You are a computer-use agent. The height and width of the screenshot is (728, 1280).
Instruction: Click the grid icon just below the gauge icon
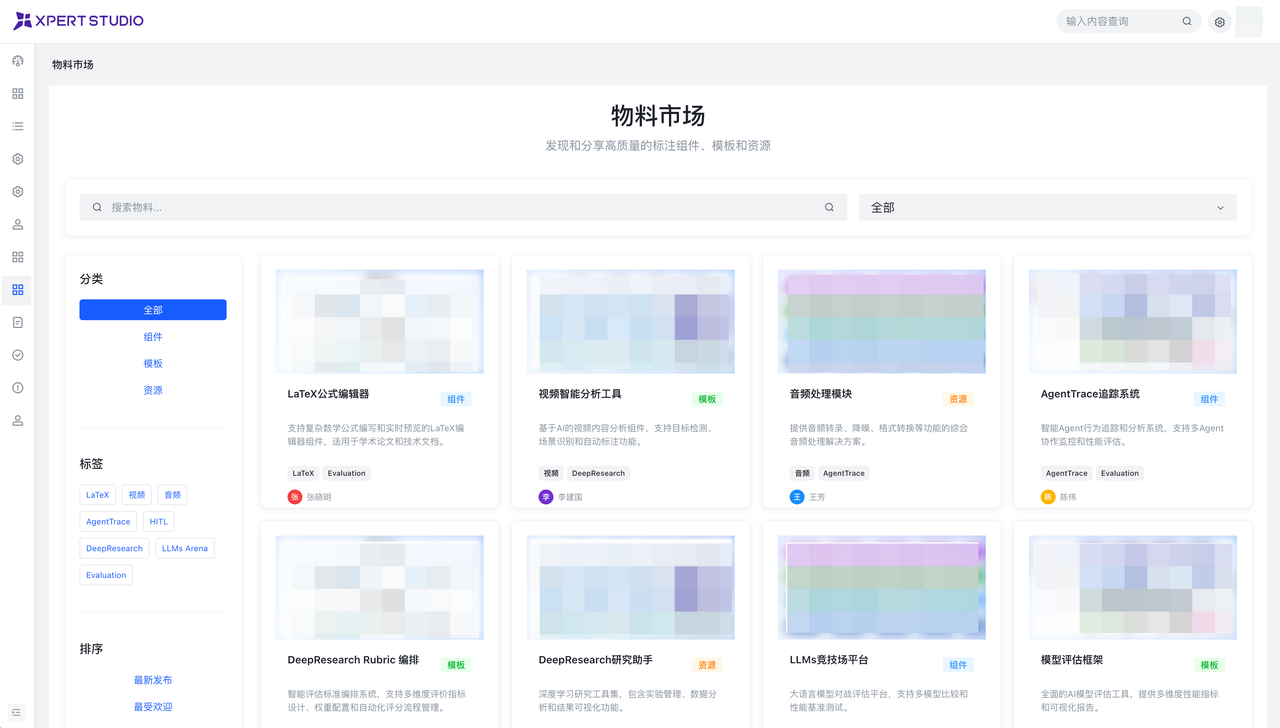pyautogui.click(x=17, y=94)
